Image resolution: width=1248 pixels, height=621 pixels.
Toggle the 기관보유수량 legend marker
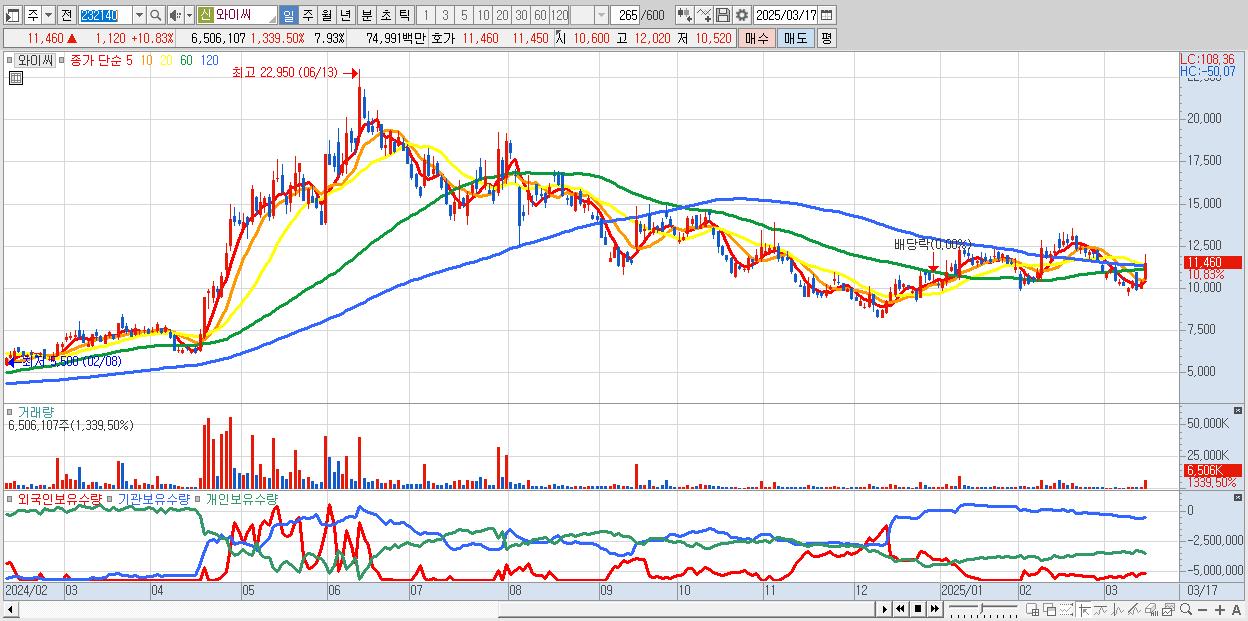[x=111, y=498]
